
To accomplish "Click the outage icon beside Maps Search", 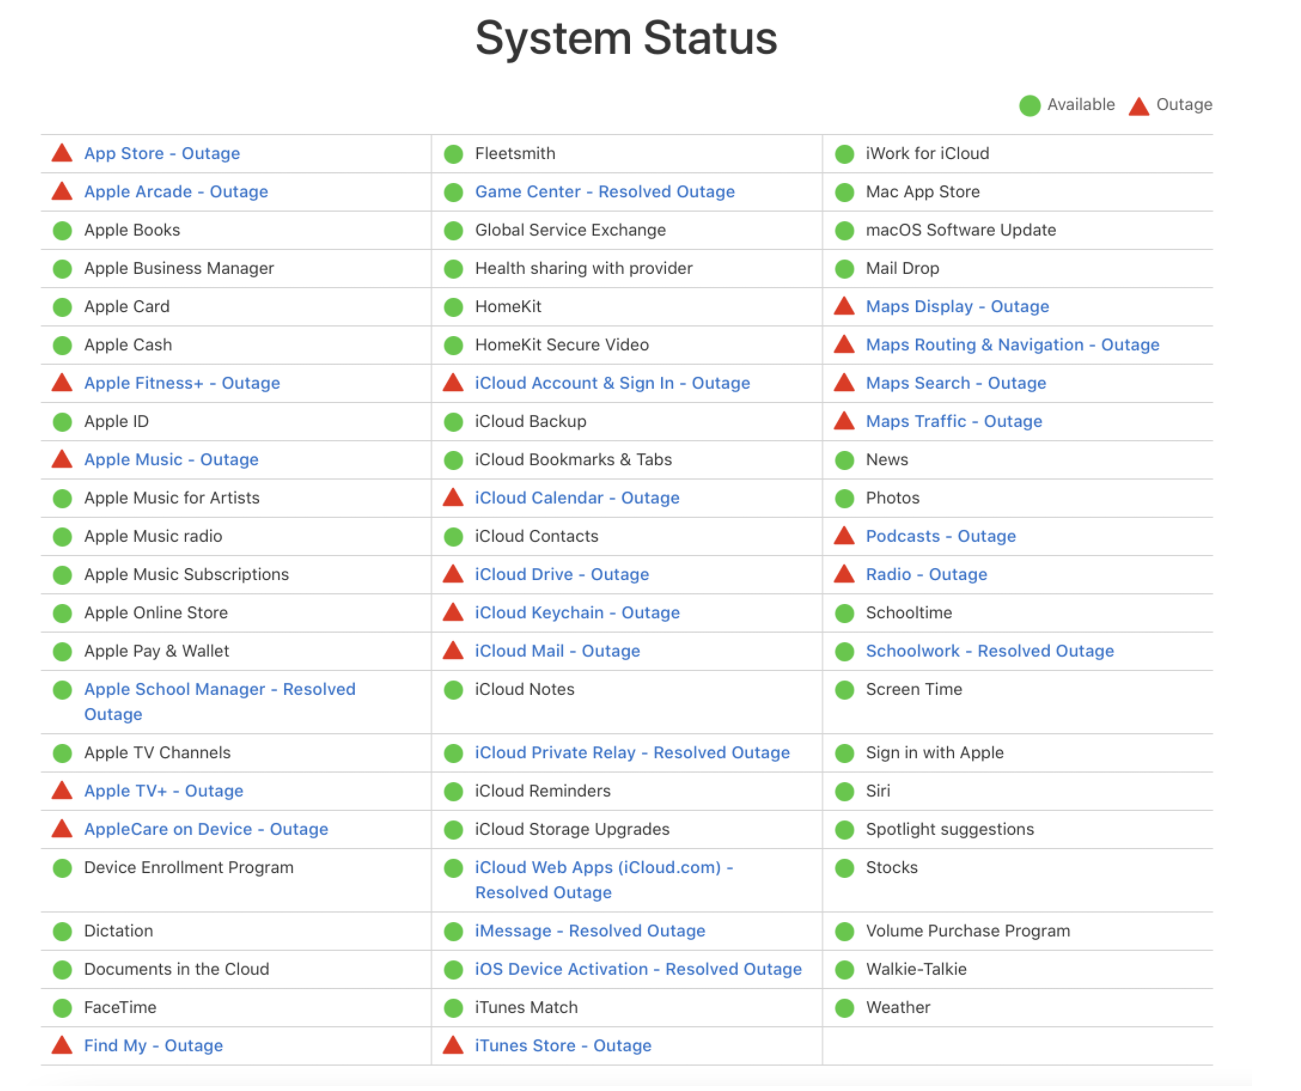I will pyautogui.click(x=844, y=382).
